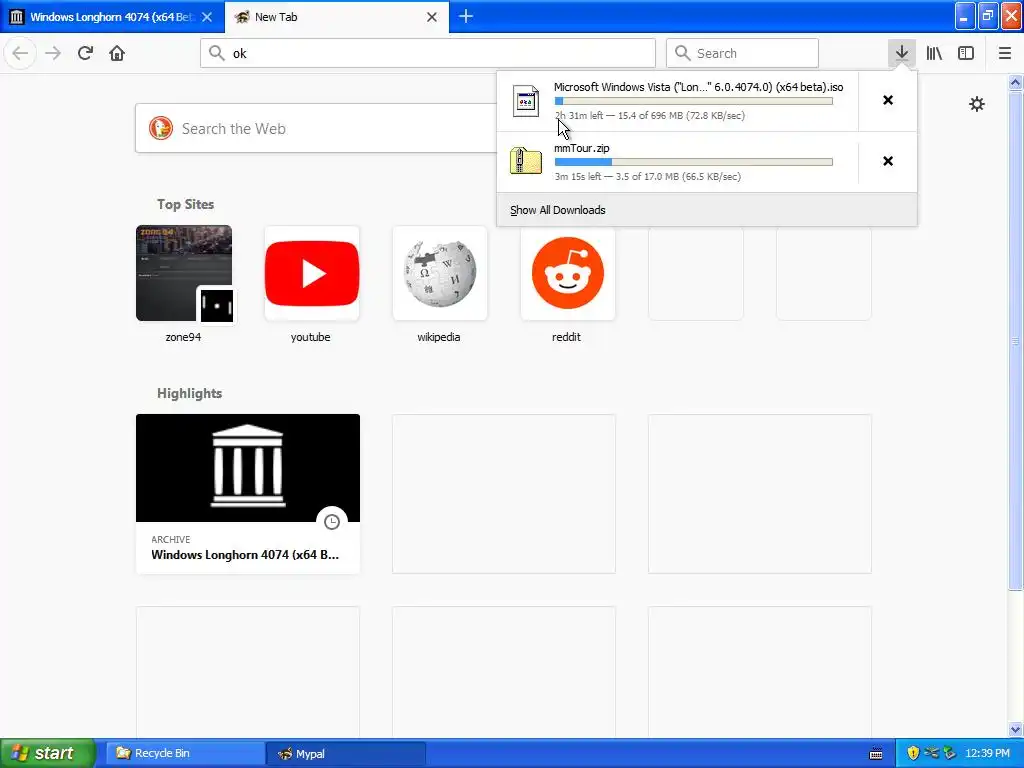Click the vertical scrollbar down arrow
The height and width of the screenshot is (768, 1024).
click(x=1016, y=729)
